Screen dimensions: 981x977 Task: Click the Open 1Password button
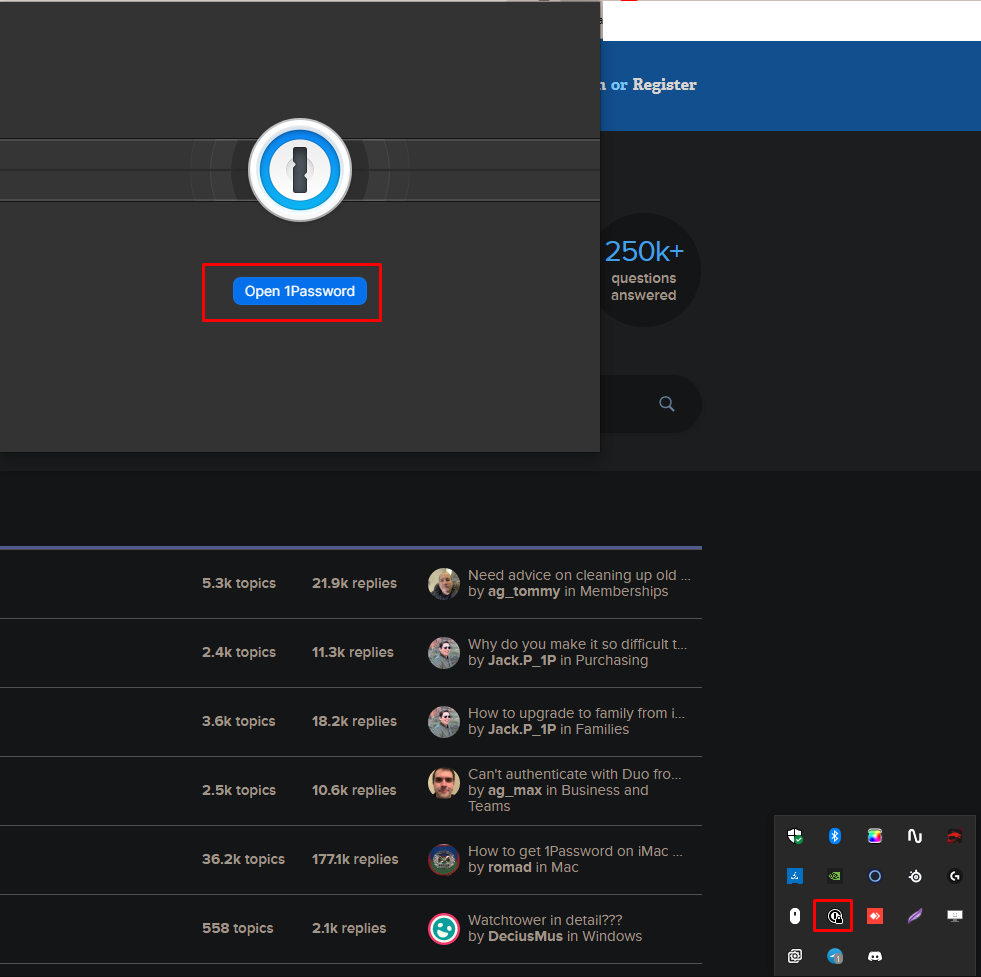coord(300,291)
